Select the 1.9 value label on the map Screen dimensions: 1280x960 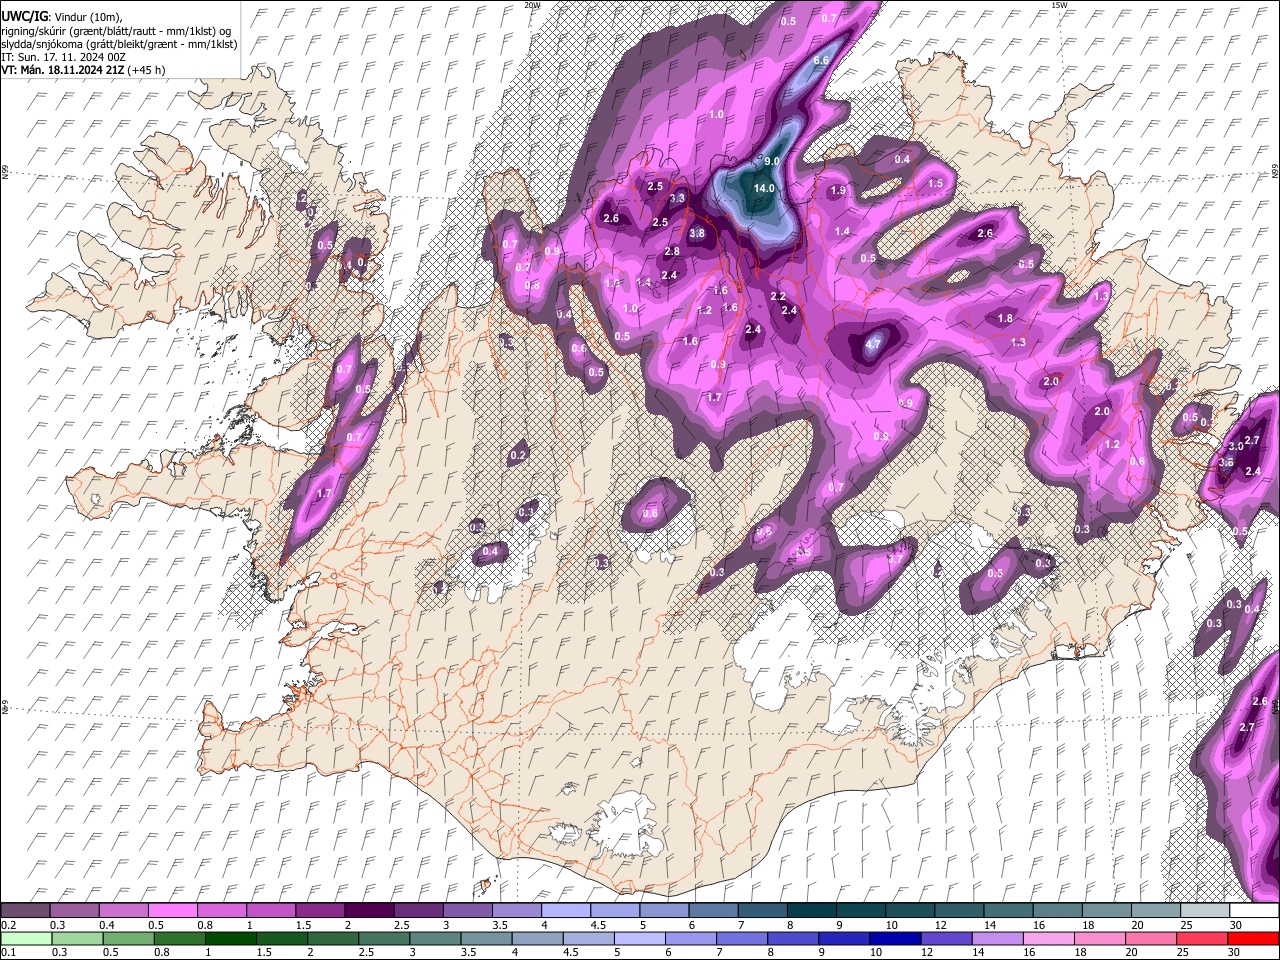pos(838,191)
